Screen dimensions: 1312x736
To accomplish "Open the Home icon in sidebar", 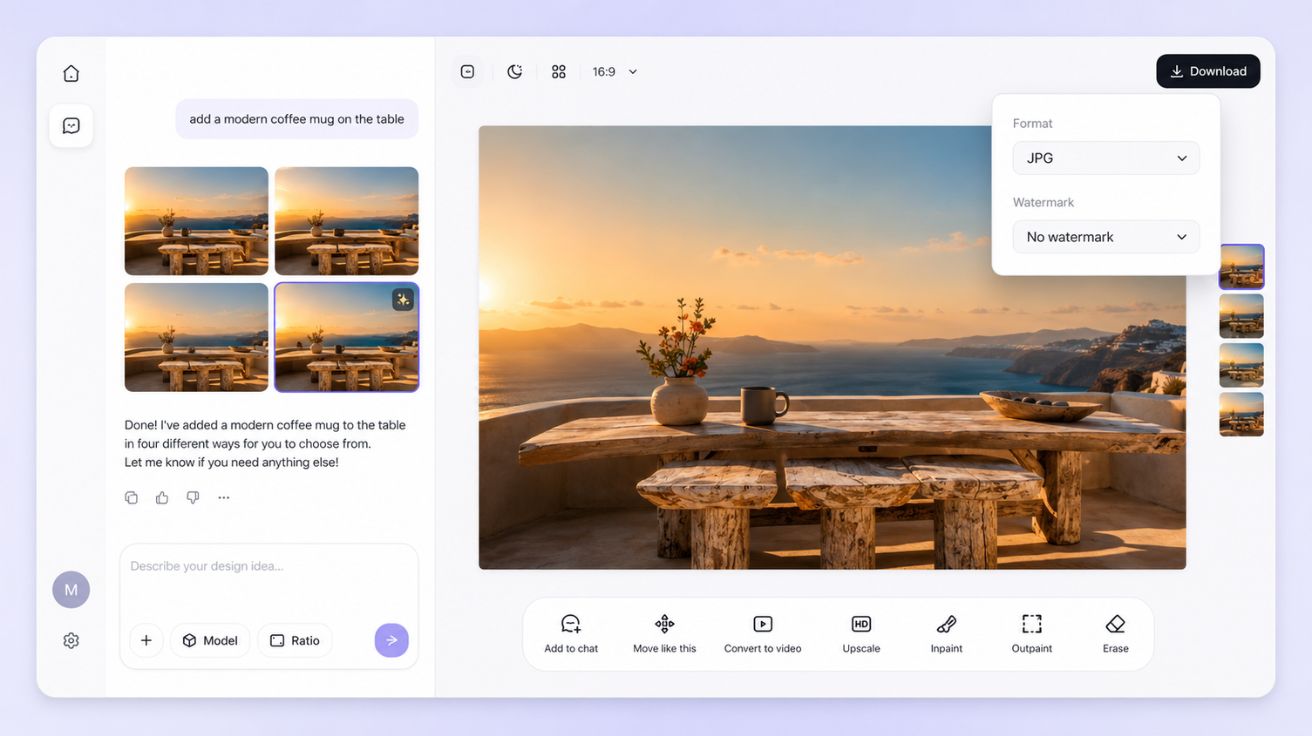I will click(71, 73).
